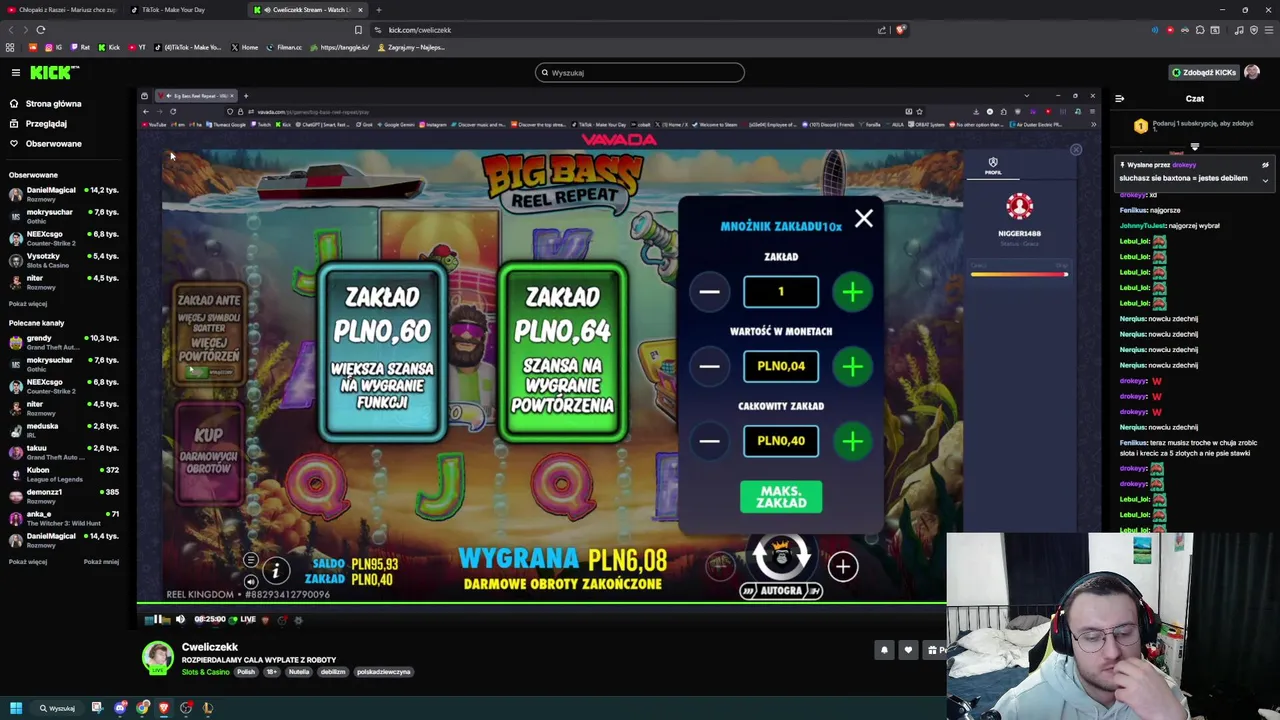Click the green stream progress bar

click(x=541, y=603)
